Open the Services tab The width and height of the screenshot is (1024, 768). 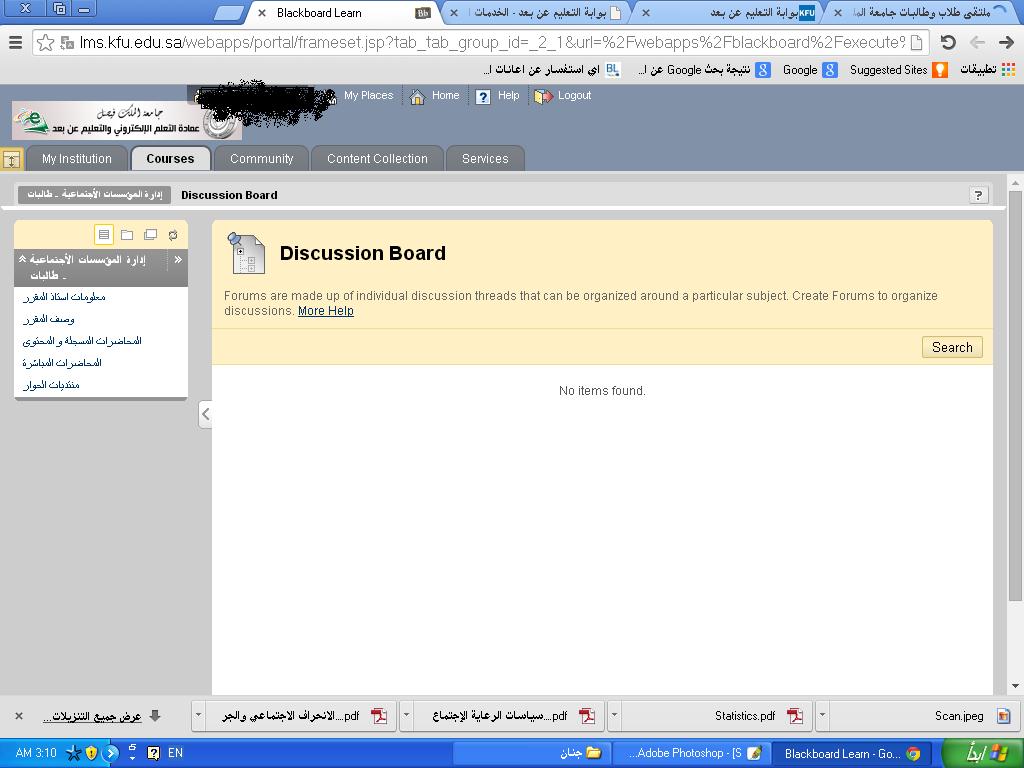pos(485,159)
